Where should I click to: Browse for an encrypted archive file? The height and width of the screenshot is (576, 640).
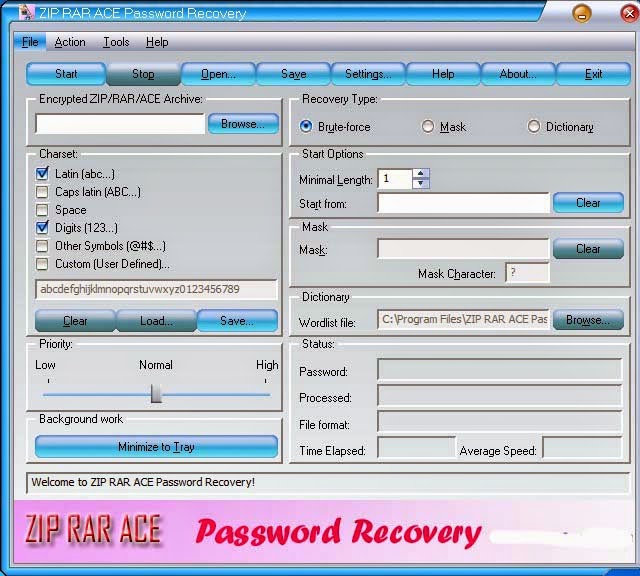243,124
